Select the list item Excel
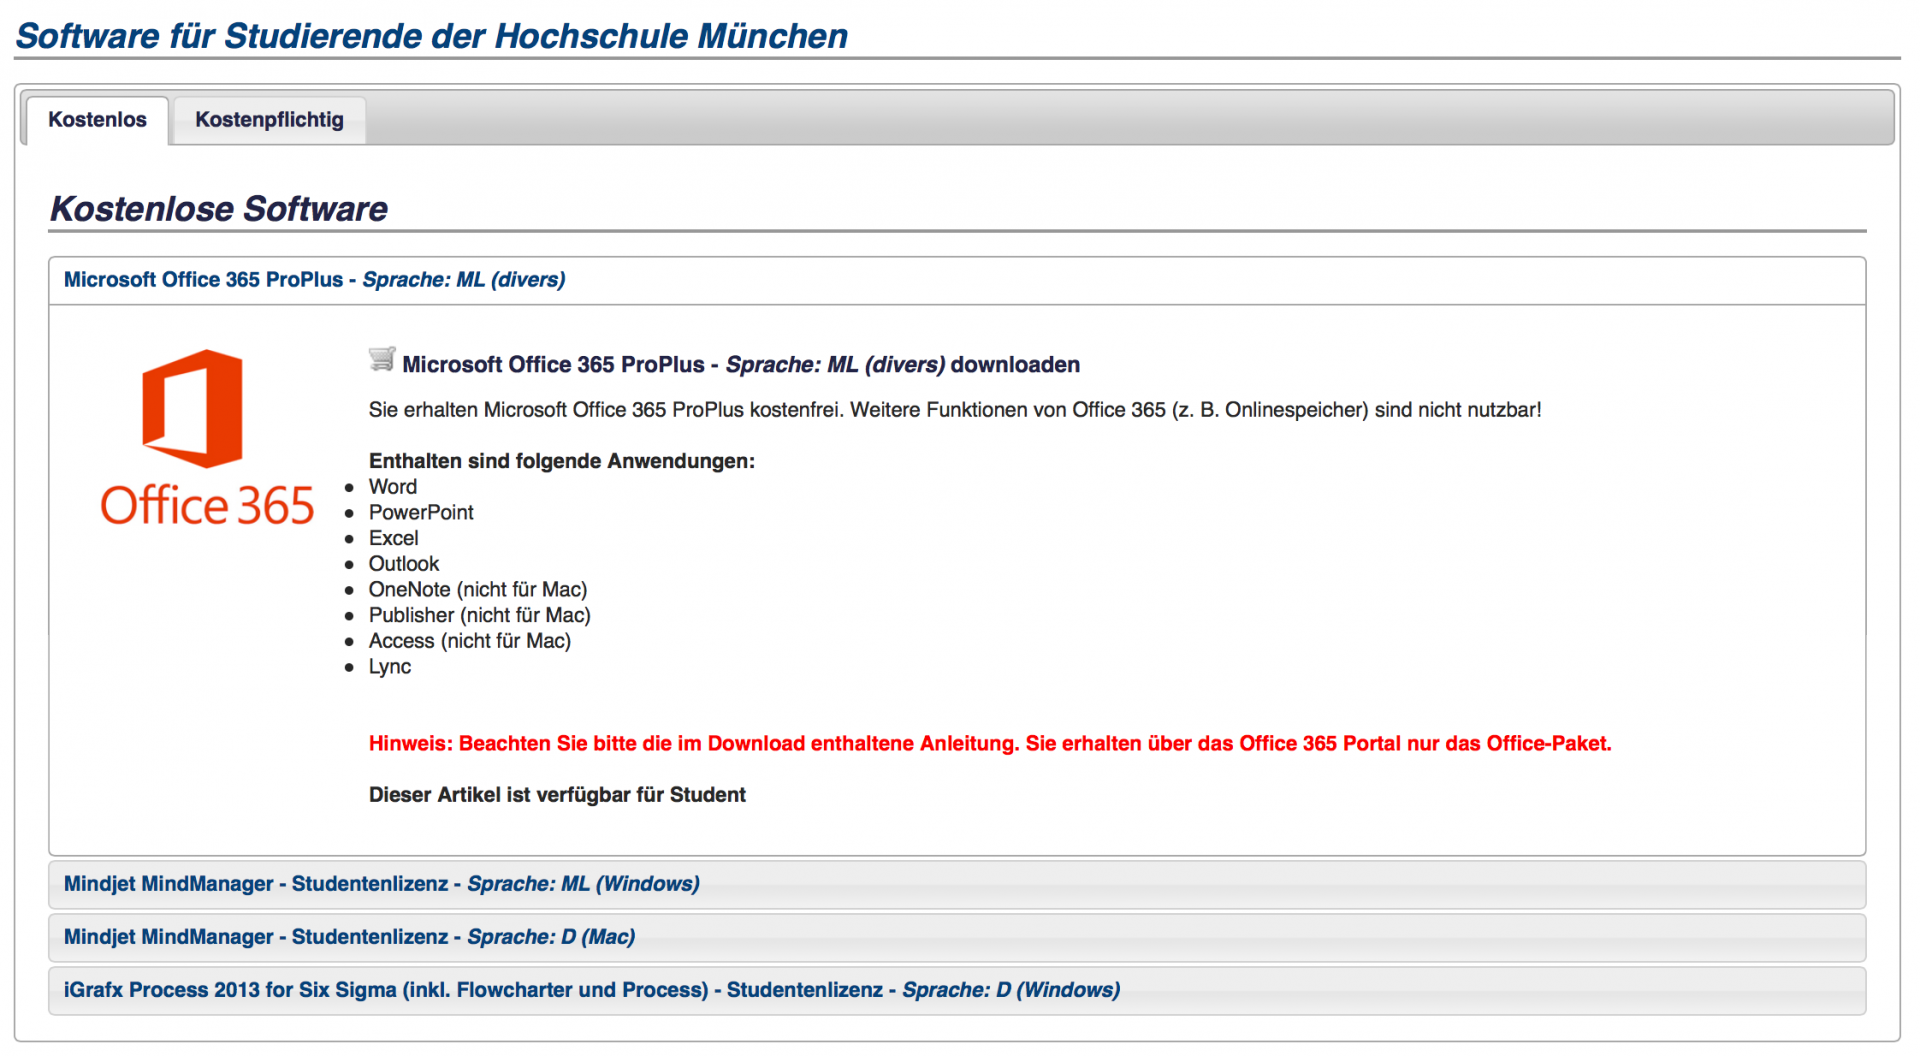 tap(394, 538)
